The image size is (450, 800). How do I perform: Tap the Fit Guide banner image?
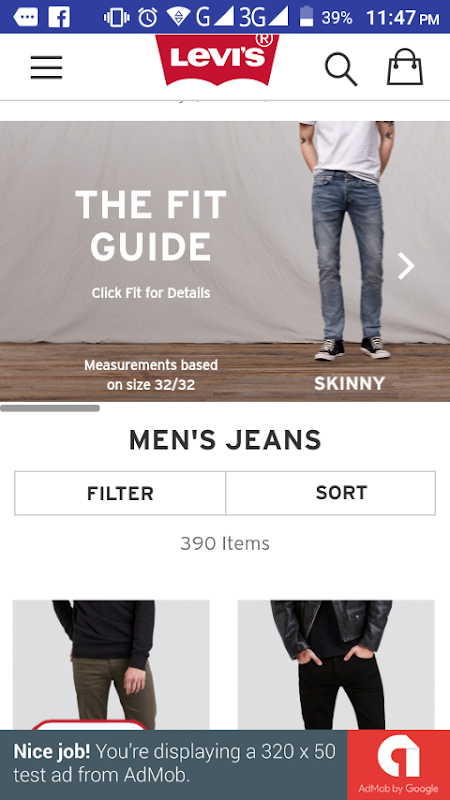225,261
